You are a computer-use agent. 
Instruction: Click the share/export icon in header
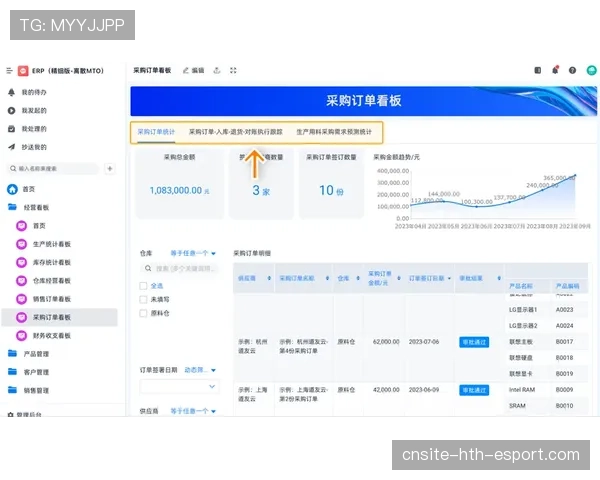tap(217, 70)
